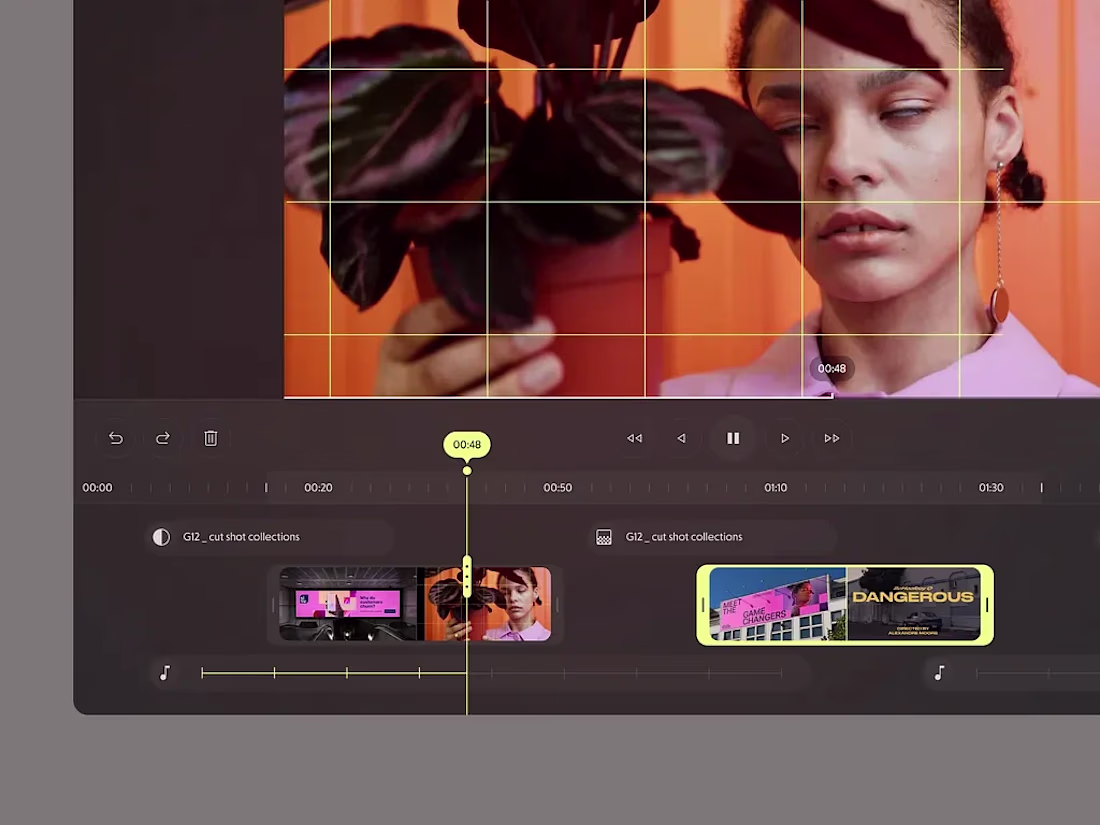The height and width of the screenshot is (825, 1100).
Task: Click the left trim handle of highlighted clip
Action: tap(703, 605)
